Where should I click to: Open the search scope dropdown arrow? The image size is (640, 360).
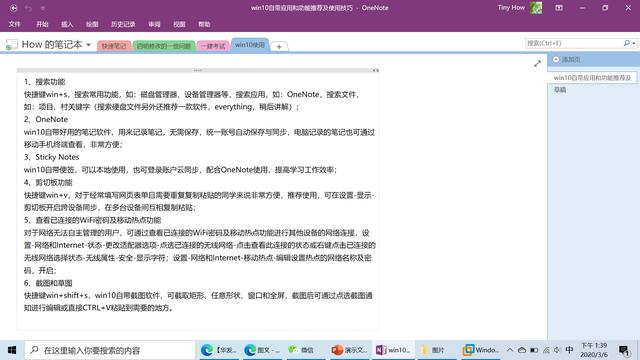tap(634, 43)
